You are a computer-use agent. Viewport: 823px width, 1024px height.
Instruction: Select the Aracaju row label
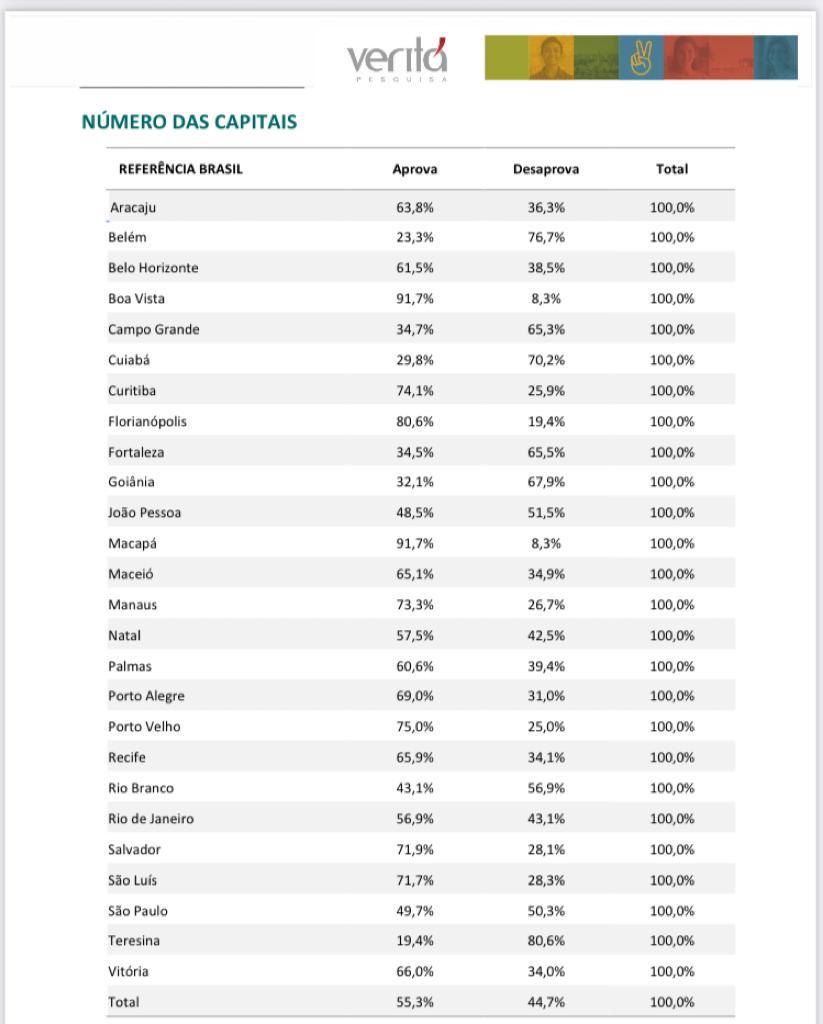point(133,208)
